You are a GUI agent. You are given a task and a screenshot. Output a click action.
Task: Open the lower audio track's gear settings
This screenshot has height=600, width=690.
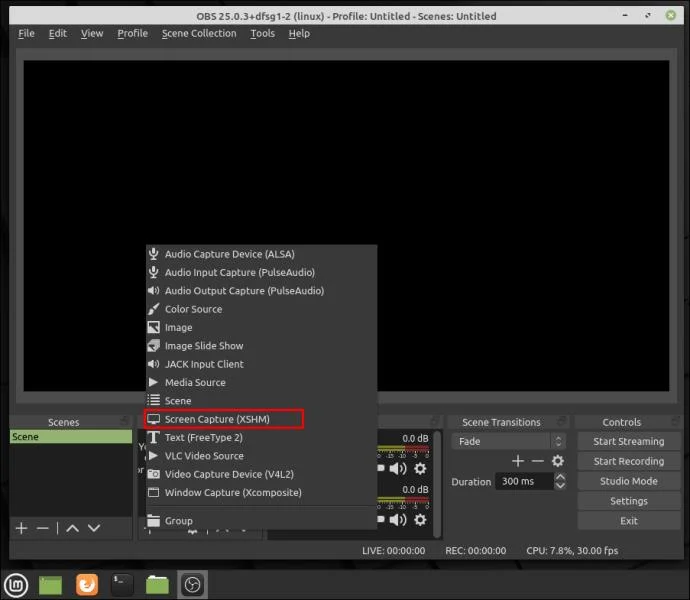point(420,520)
